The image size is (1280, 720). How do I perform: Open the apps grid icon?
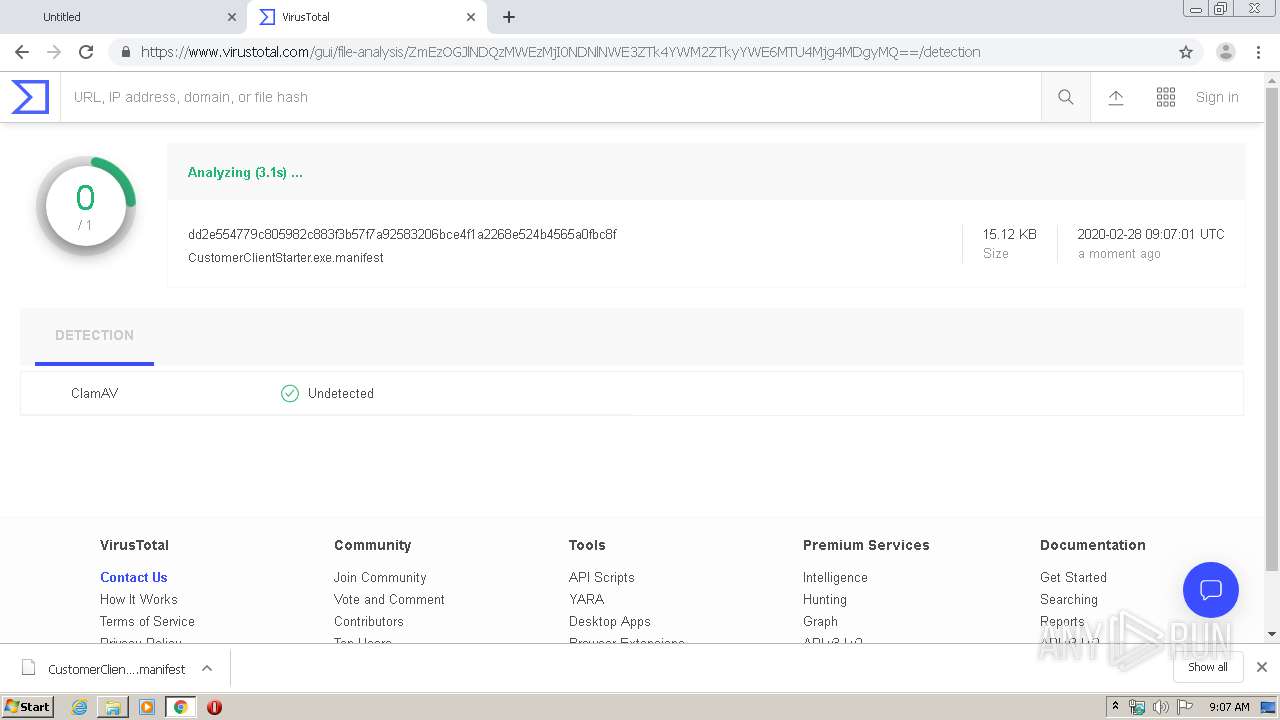click(1166, 97)
